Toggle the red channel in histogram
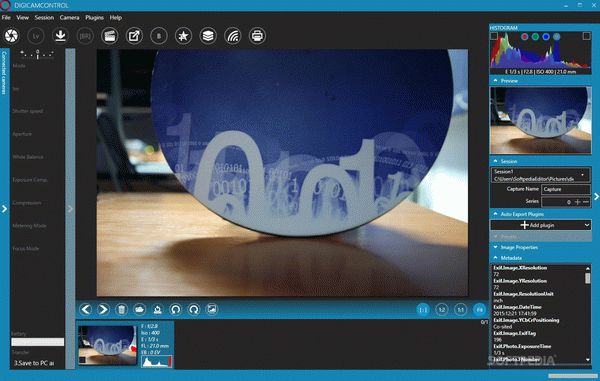This screenshot has width=600, height=381. (525, 37)
